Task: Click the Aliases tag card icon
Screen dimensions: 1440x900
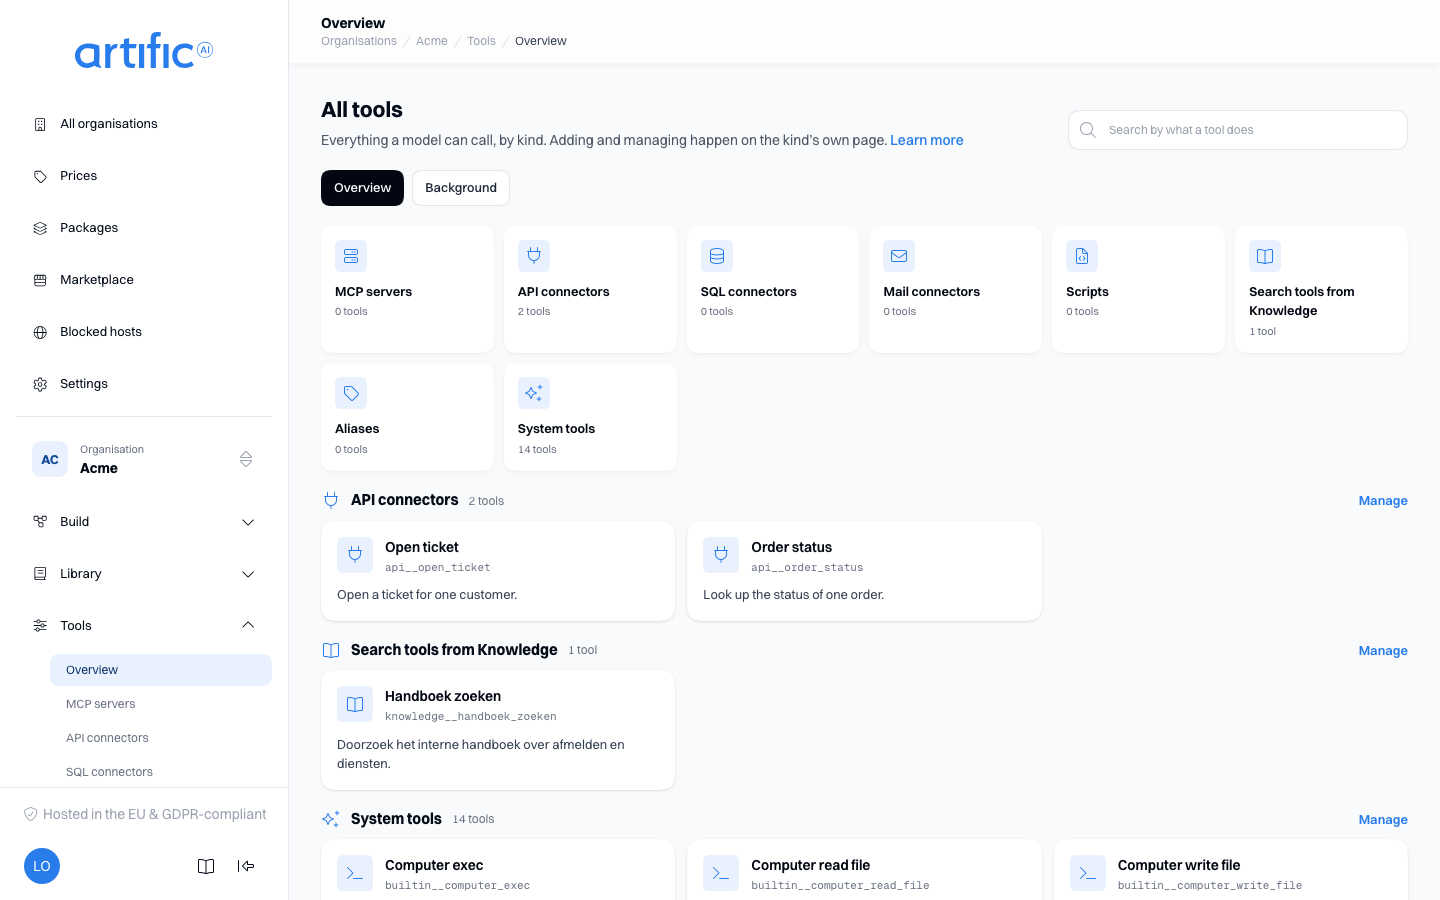Action: click(351, 393)
